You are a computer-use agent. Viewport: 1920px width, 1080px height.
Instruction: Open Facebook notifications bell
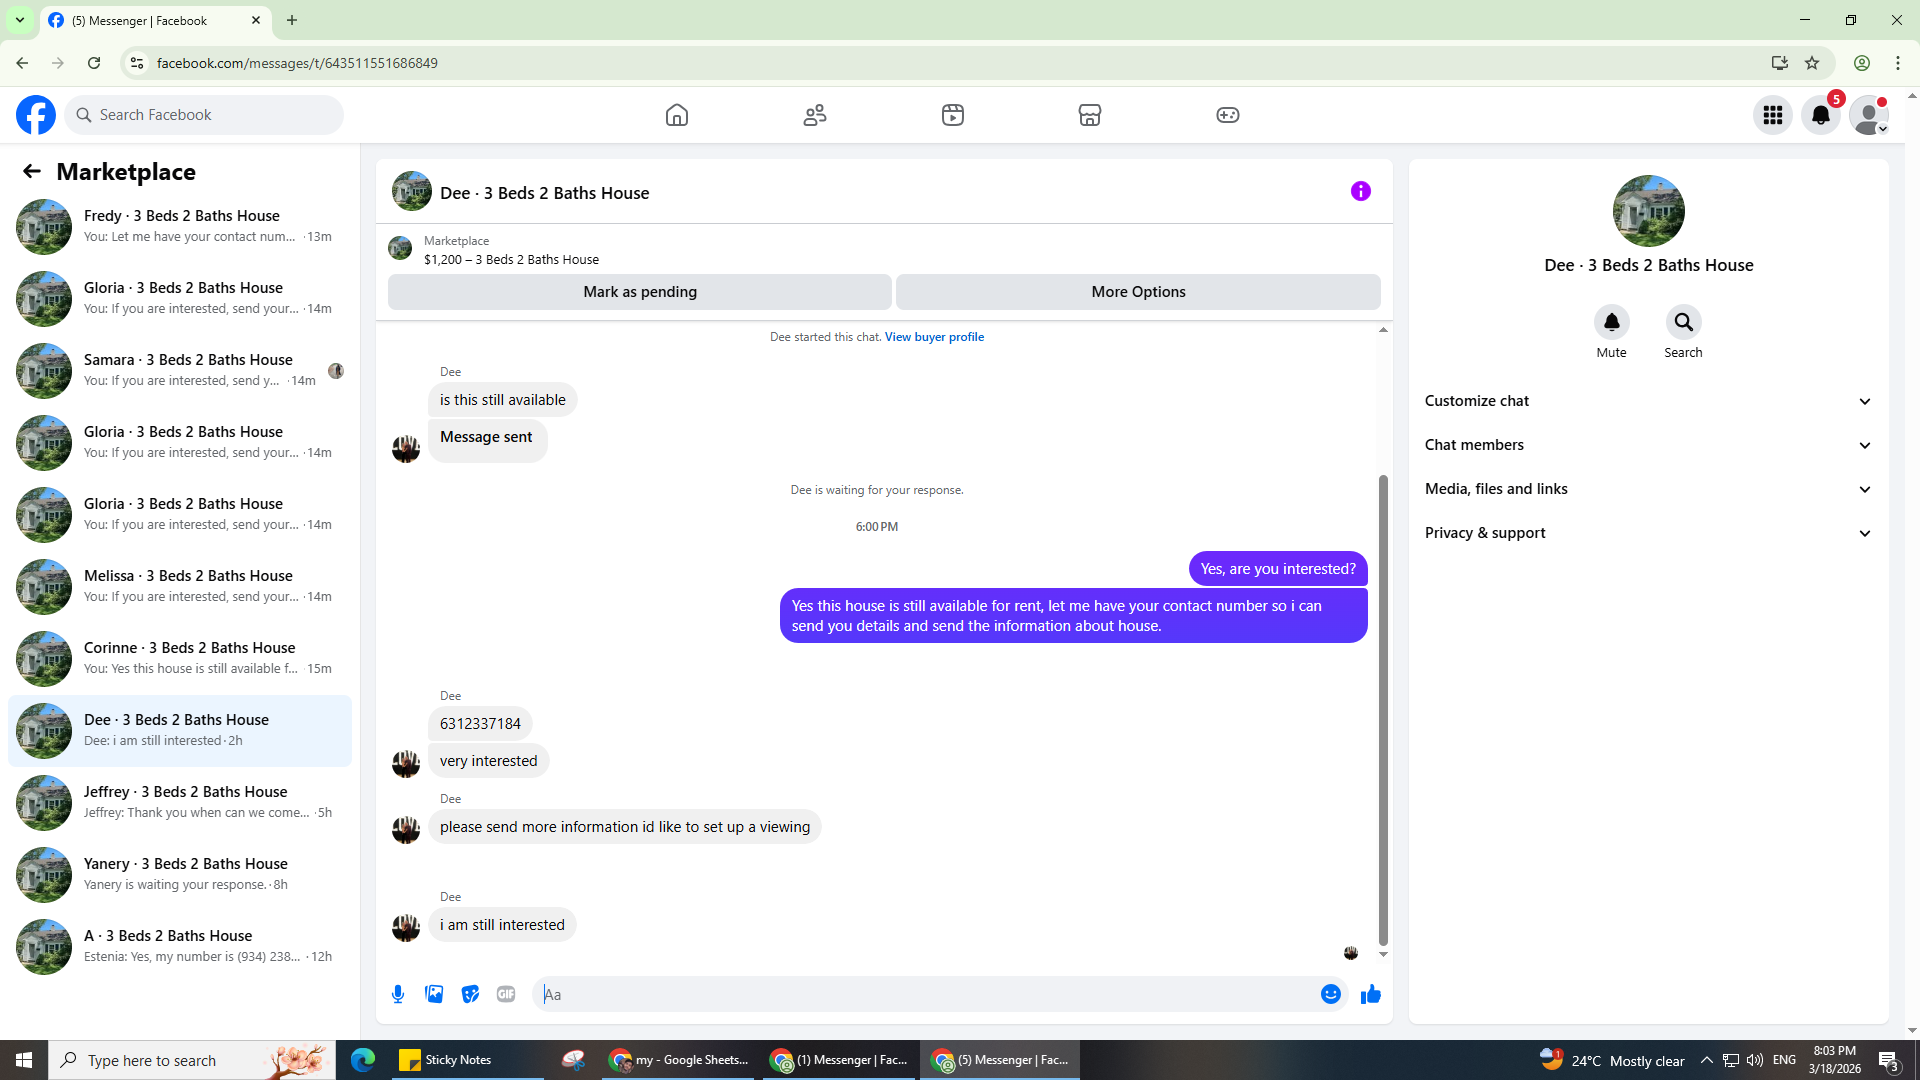[x=1820, y=115]
